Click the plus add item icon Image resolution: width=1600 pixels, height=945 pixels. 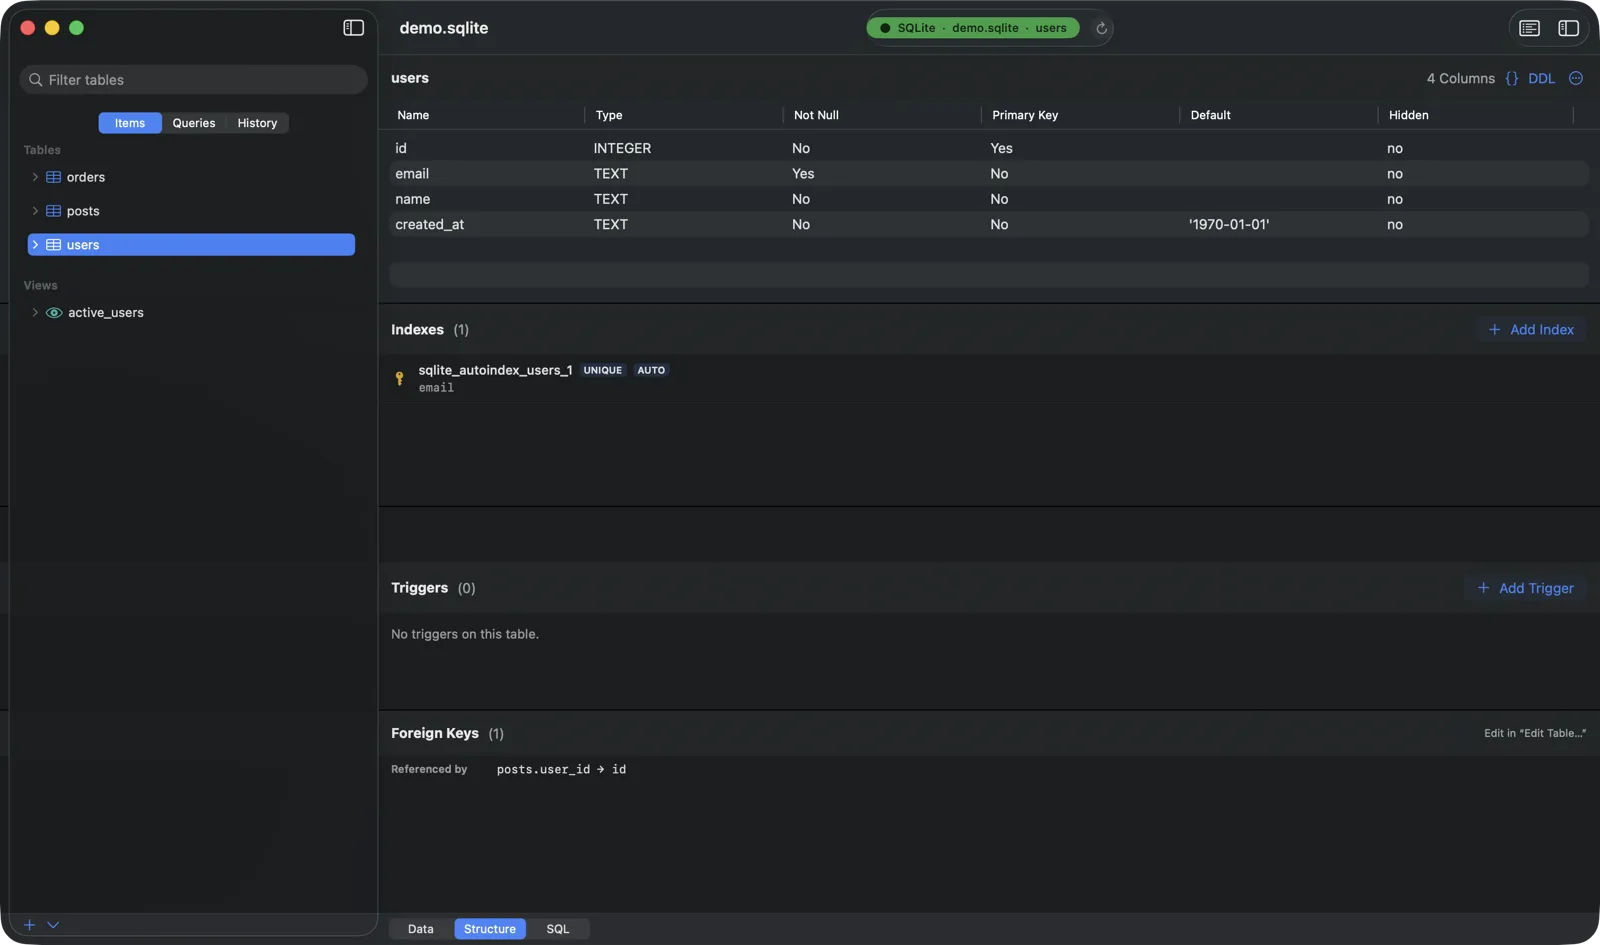pyautogui.click(x=29, y=925)
